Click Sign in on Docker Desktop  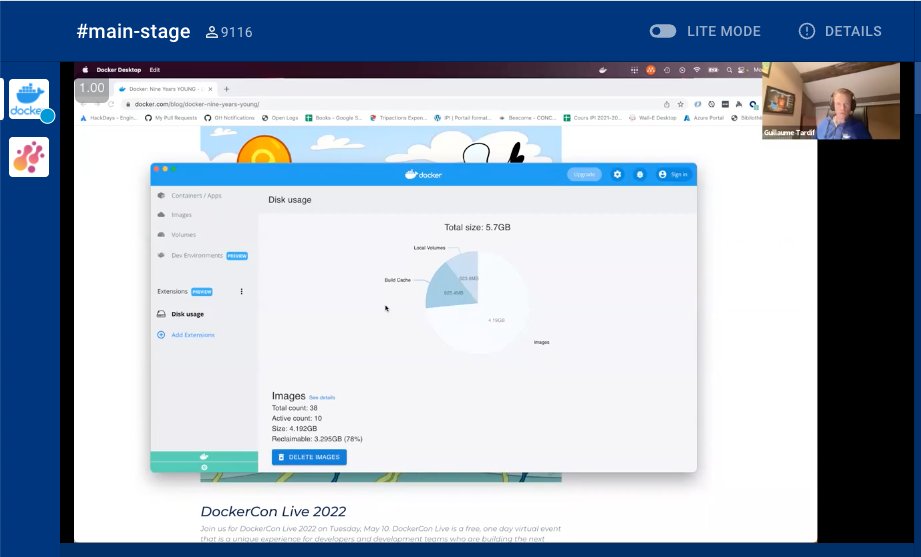click(673, 175)
